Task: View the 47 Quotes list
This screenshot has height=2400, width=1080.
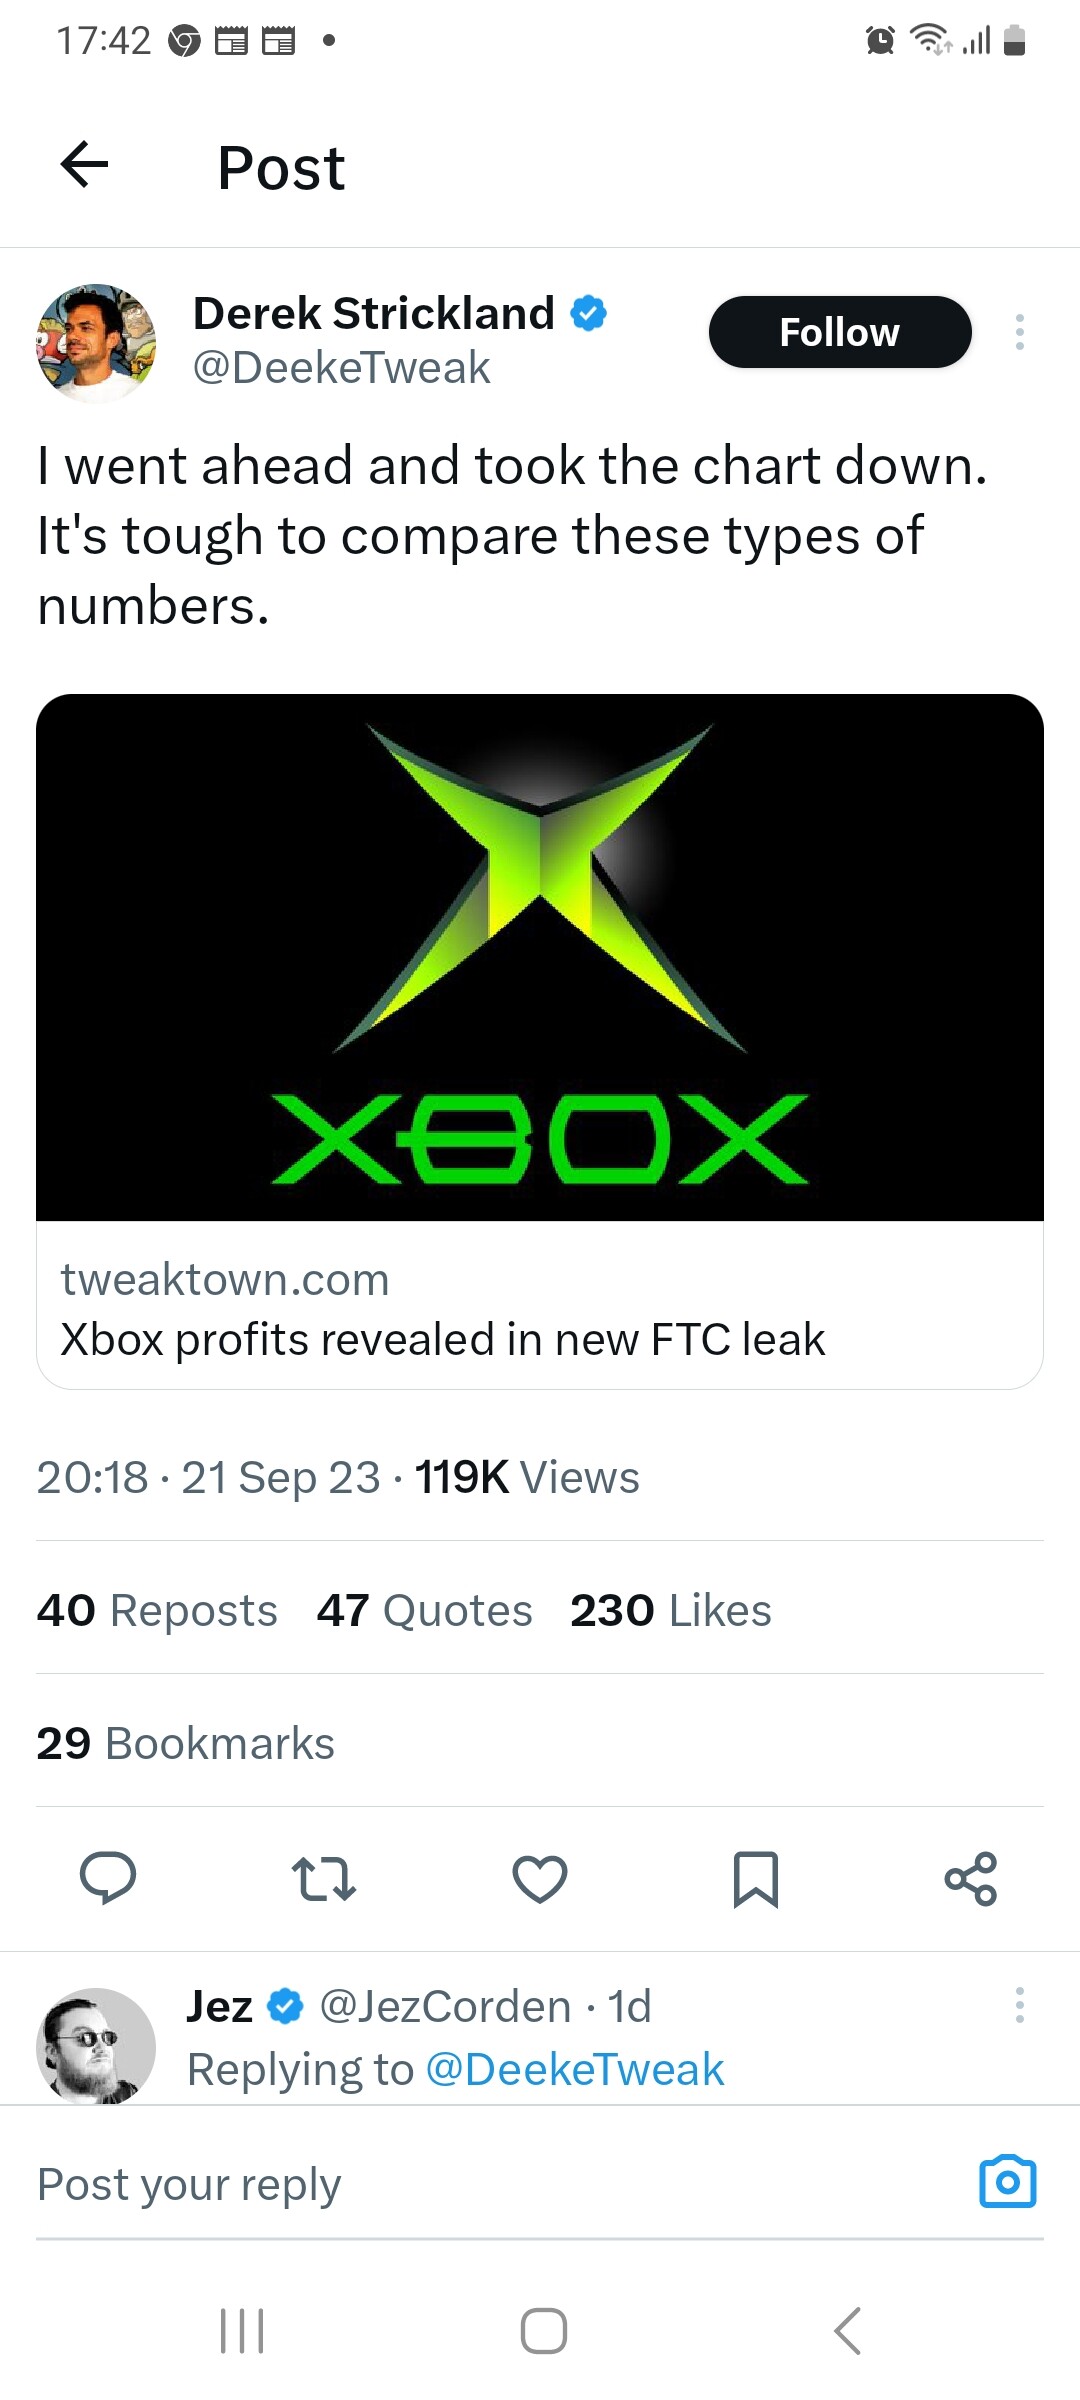Action: tap(425, 1610)
